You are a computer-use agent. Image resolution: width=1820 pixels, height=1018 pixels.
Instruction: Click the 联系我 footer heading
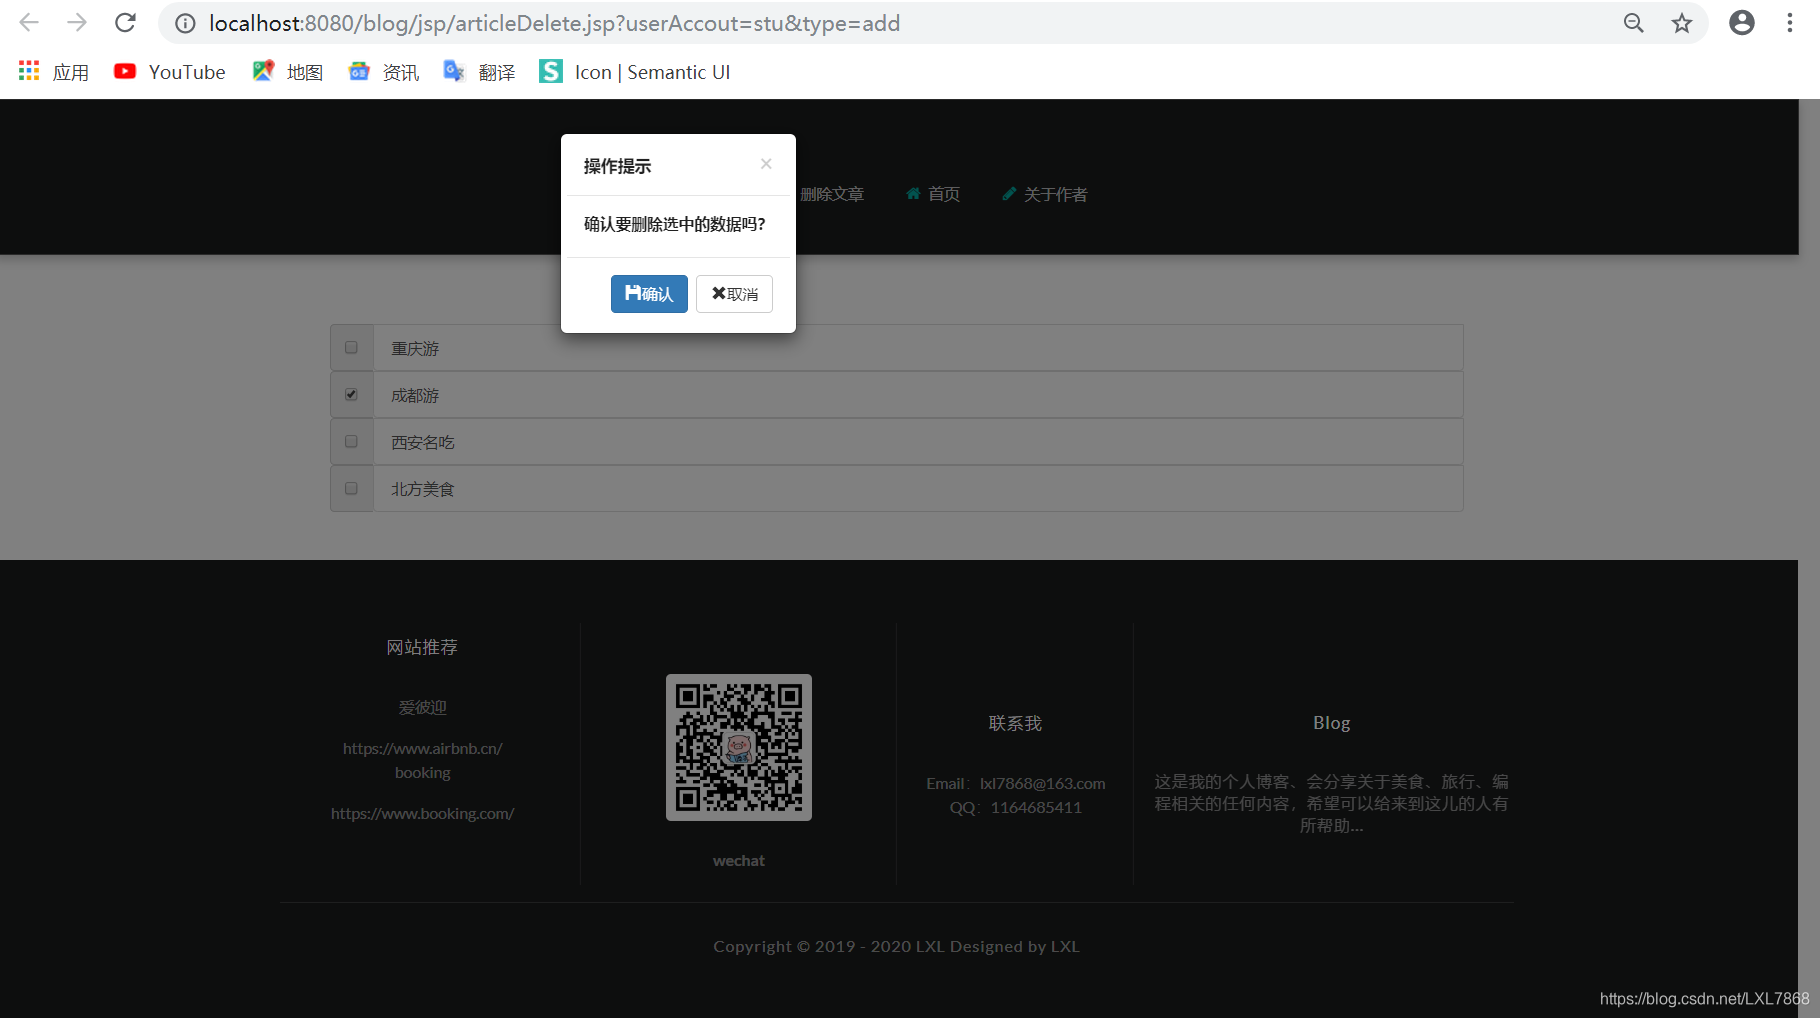coord(1015,723)
